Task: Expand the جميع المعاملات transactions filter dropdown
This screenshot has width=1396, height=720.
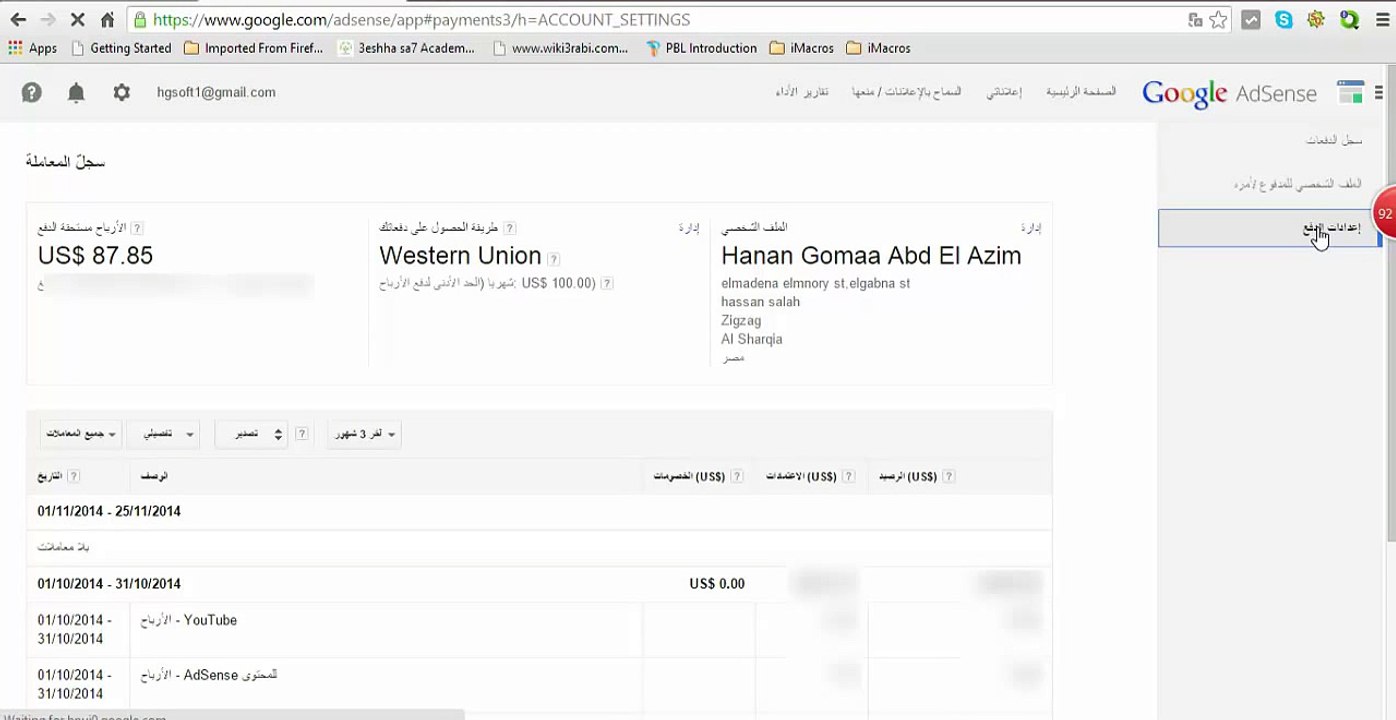Action: click(x=81, y=434)
